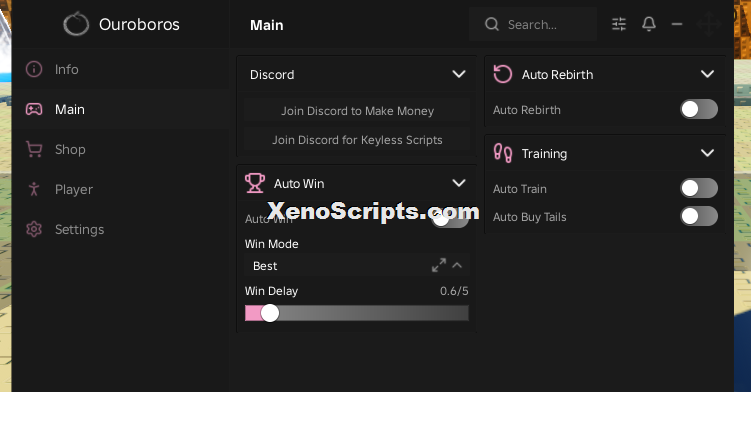Click the Win Delay slider track

click(x=357, y=313)
